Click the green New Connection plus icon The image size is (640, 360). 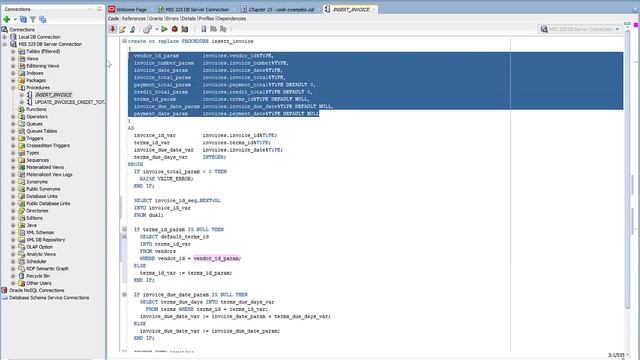(7, 19)
